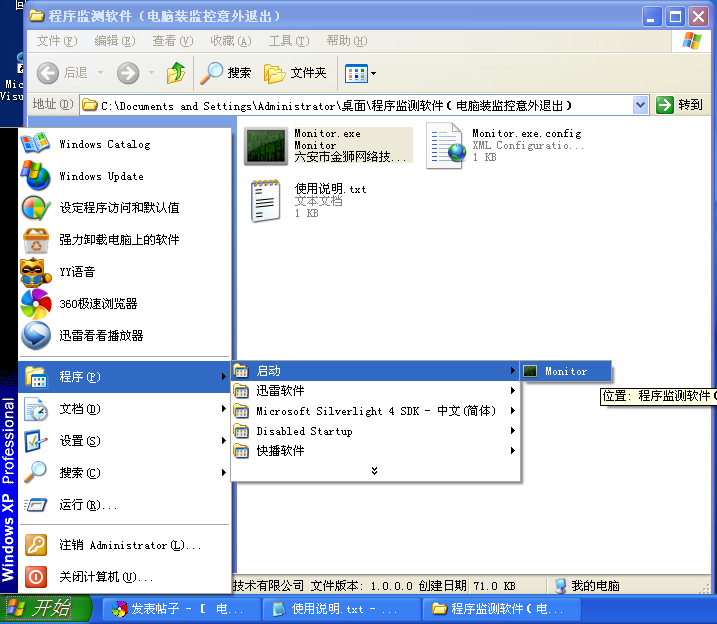717x624 pixels.
Task: Open the Back history dropdown arrow
Action: pyautogui.click(x=100, y=73)
